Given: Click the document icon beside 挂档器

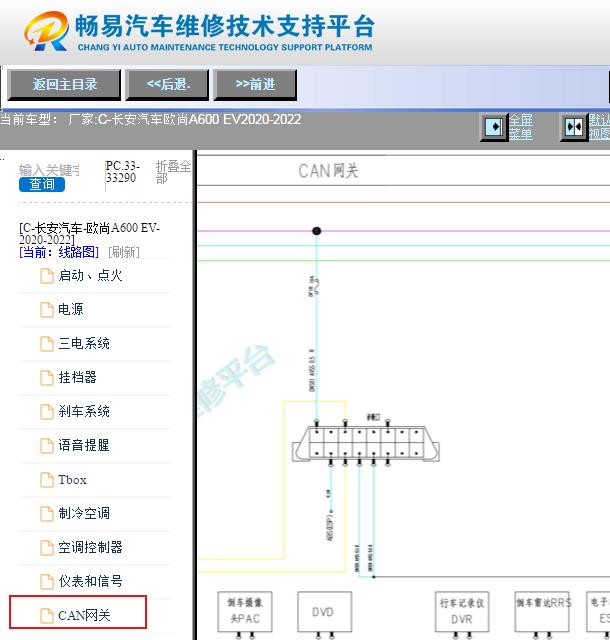Looking at the screenshot, I should coord(47,378).
